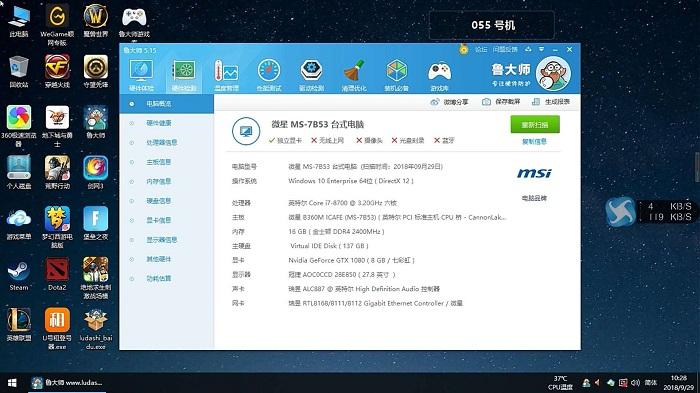
Task: Open 问题反馈 feedback link
Action: tap(505, 50)
